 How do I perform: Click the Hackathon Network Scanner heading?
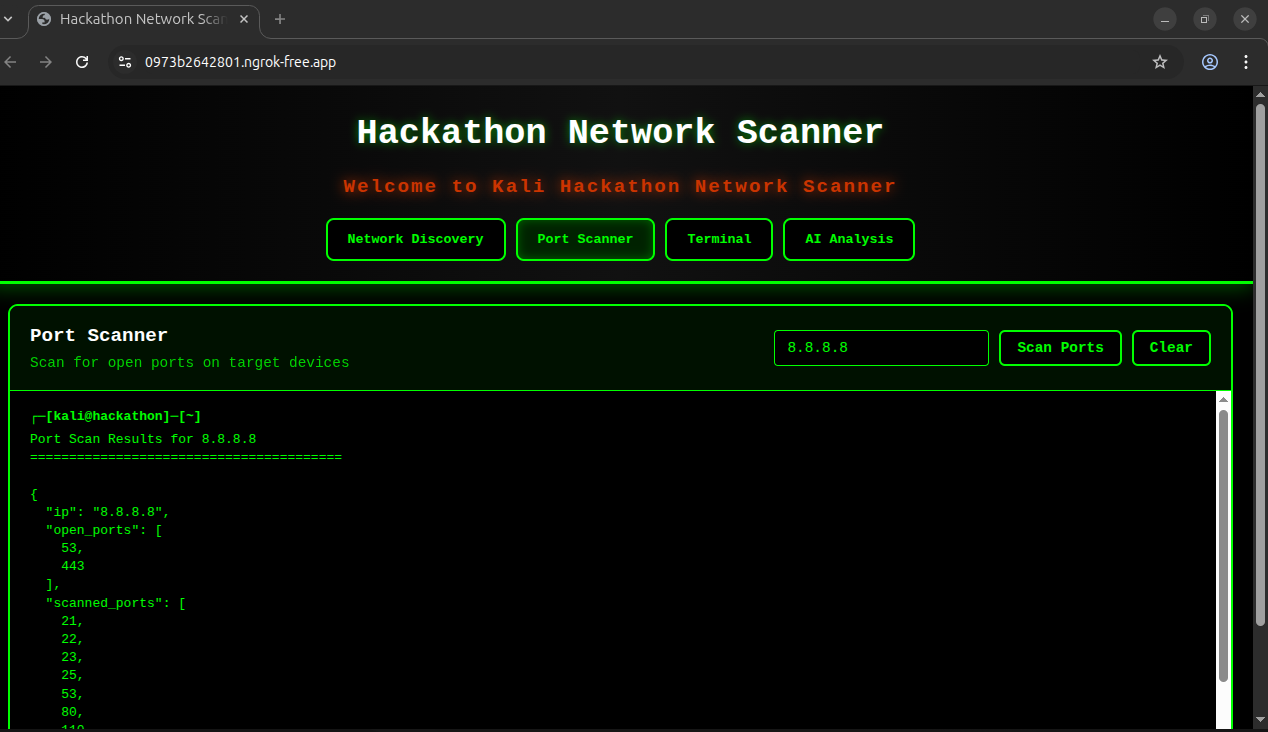(620, 132)
